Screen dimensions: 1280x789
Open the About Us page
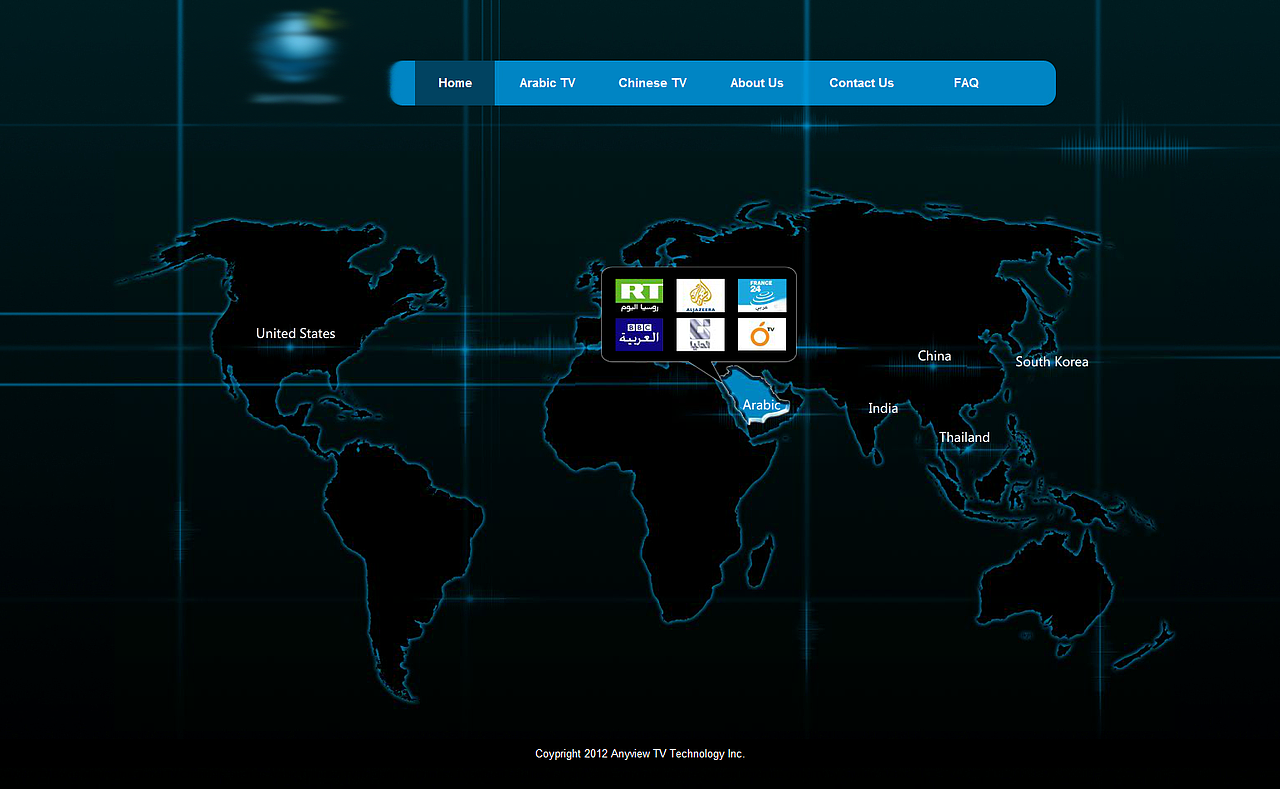(x=757, y=83)
